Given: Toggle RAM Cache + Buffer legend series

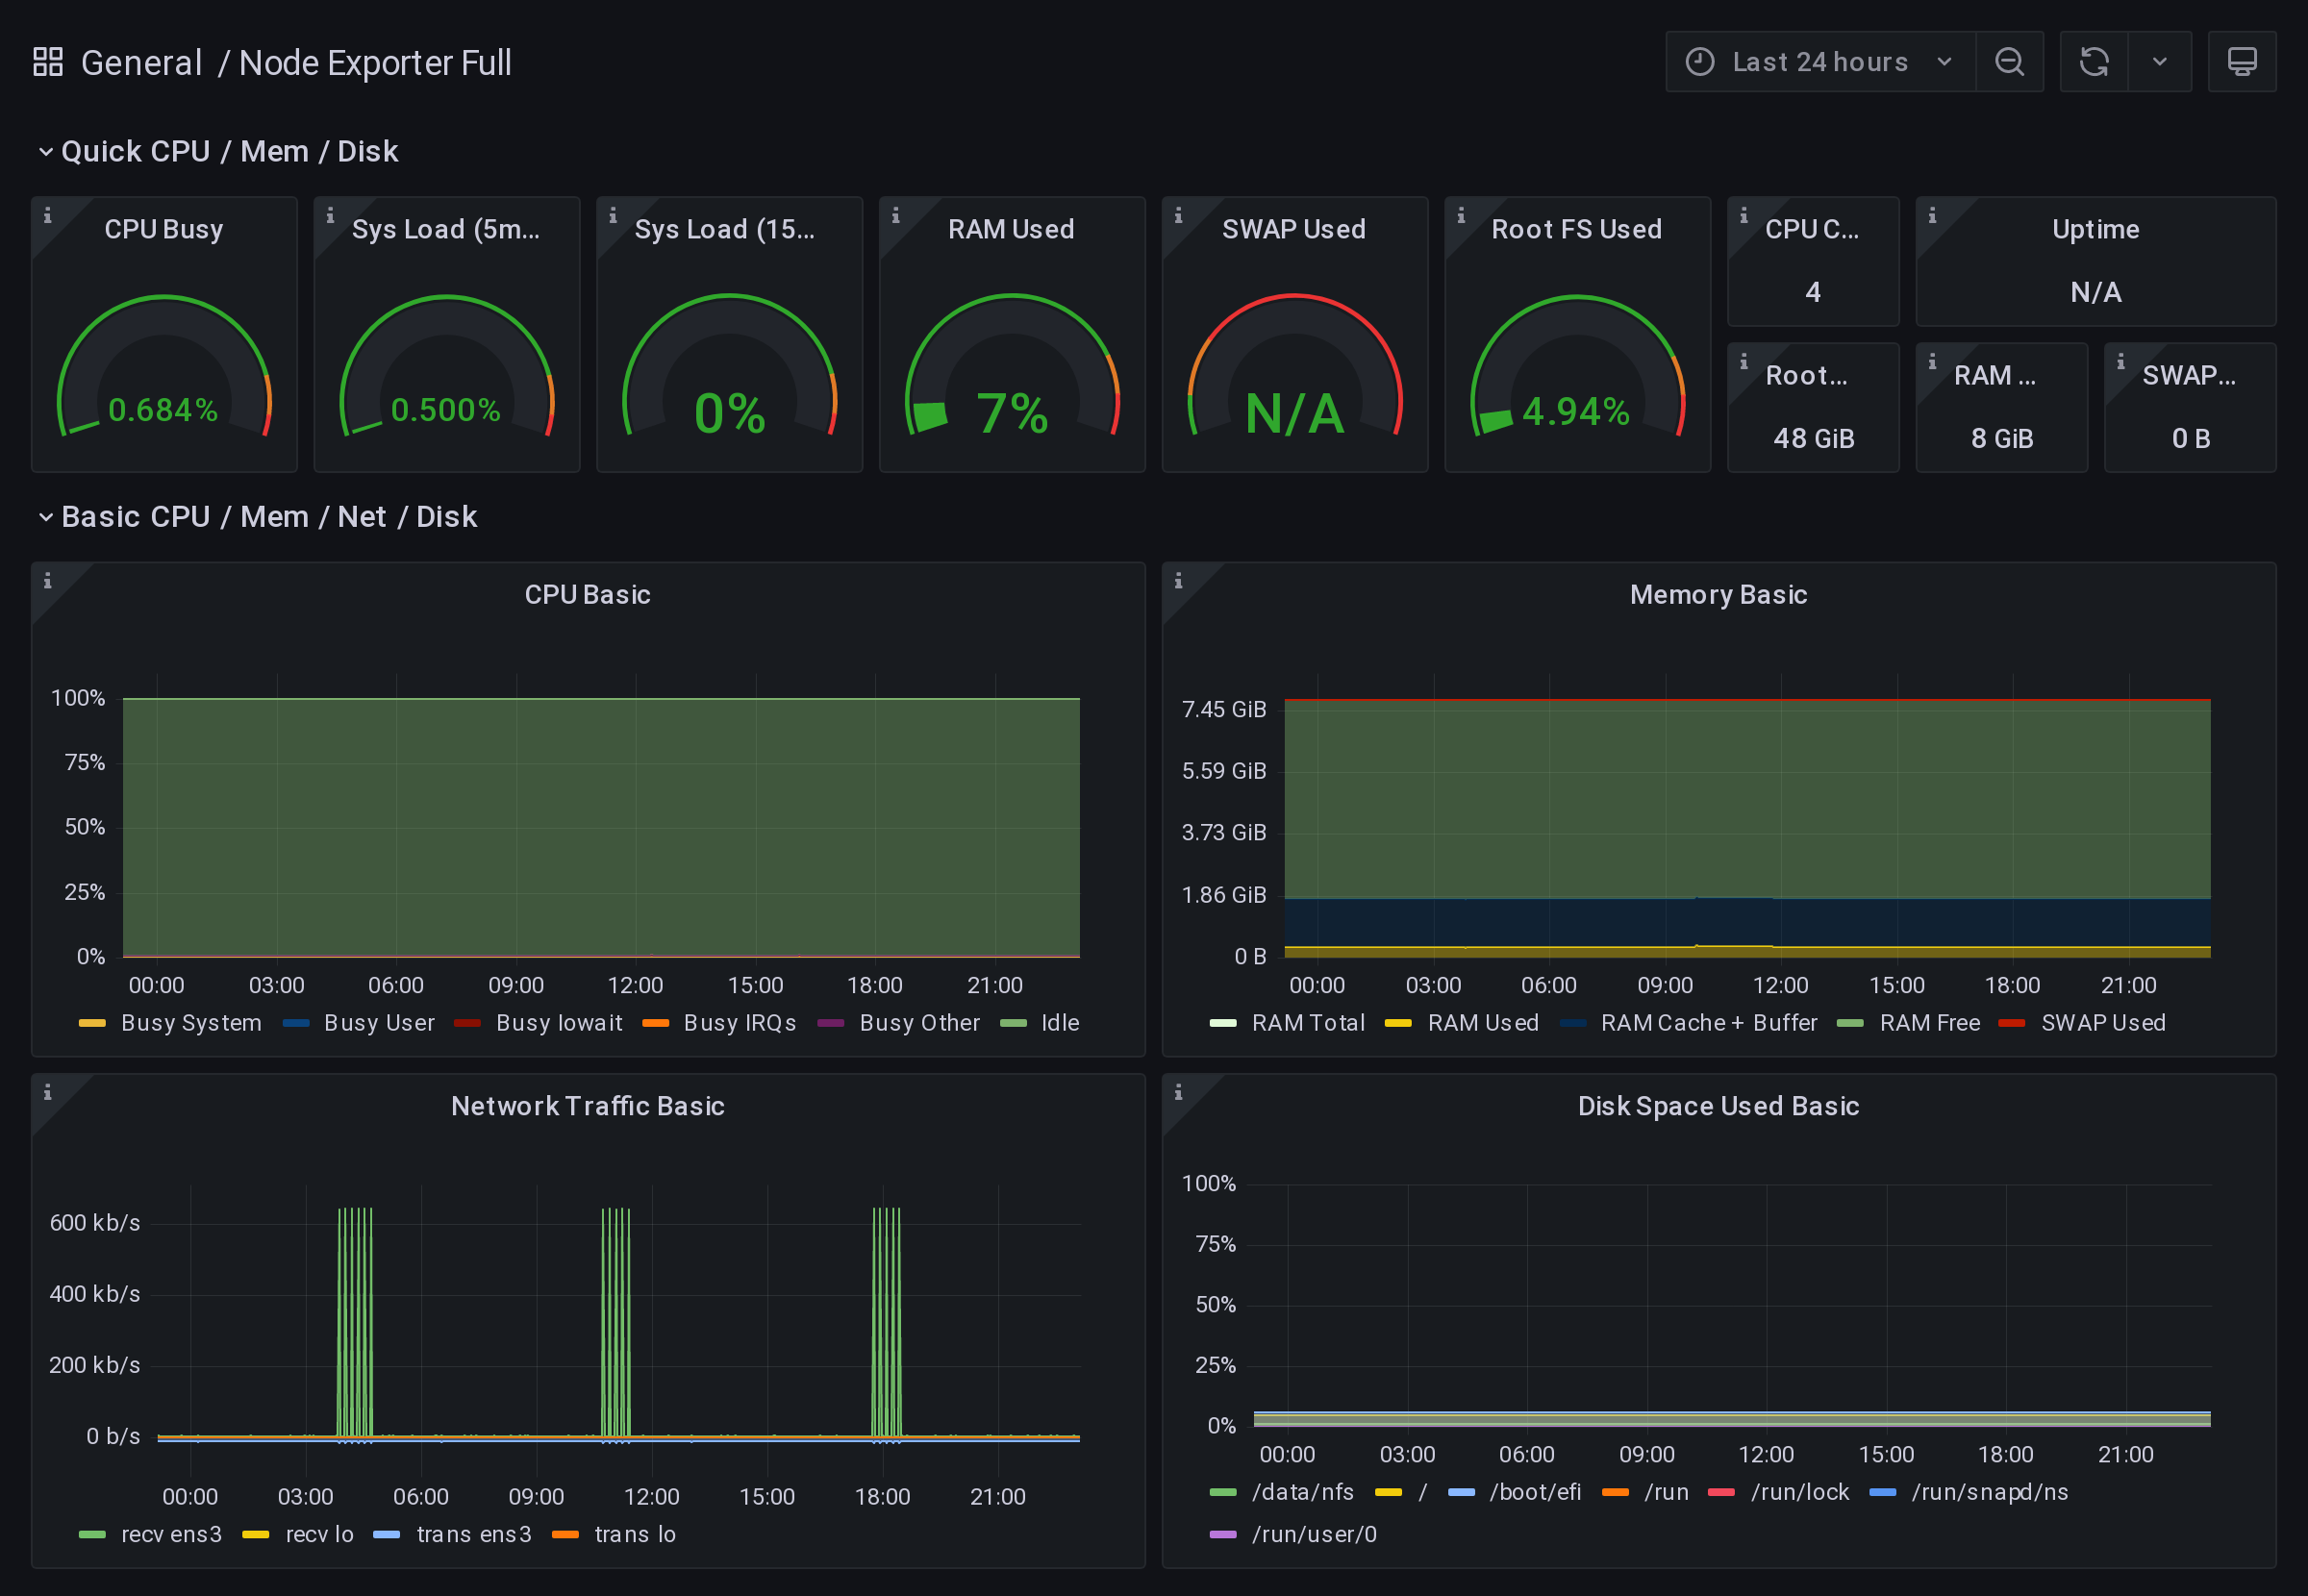Looking at the screenshot, I should pyautogui.click(x=1709, y=1023).
